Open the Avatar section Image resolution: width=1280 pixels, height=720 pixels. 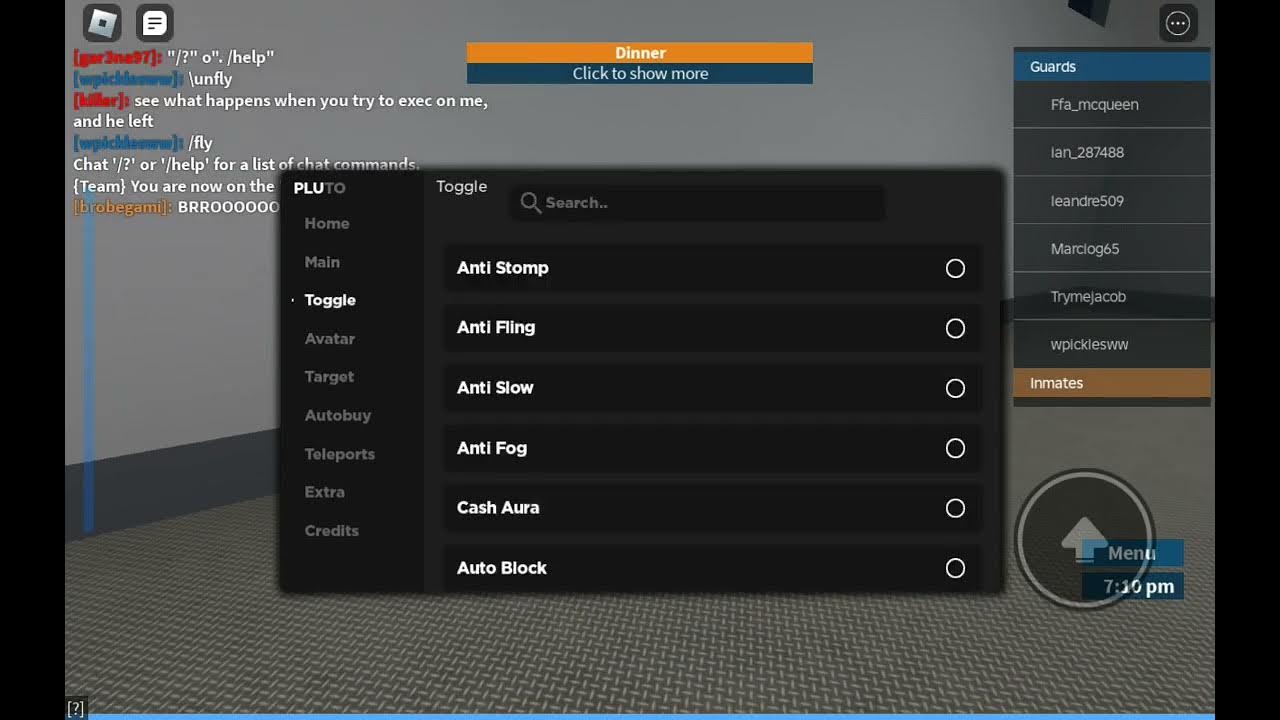pyautogui.click(x=330, y=339)
